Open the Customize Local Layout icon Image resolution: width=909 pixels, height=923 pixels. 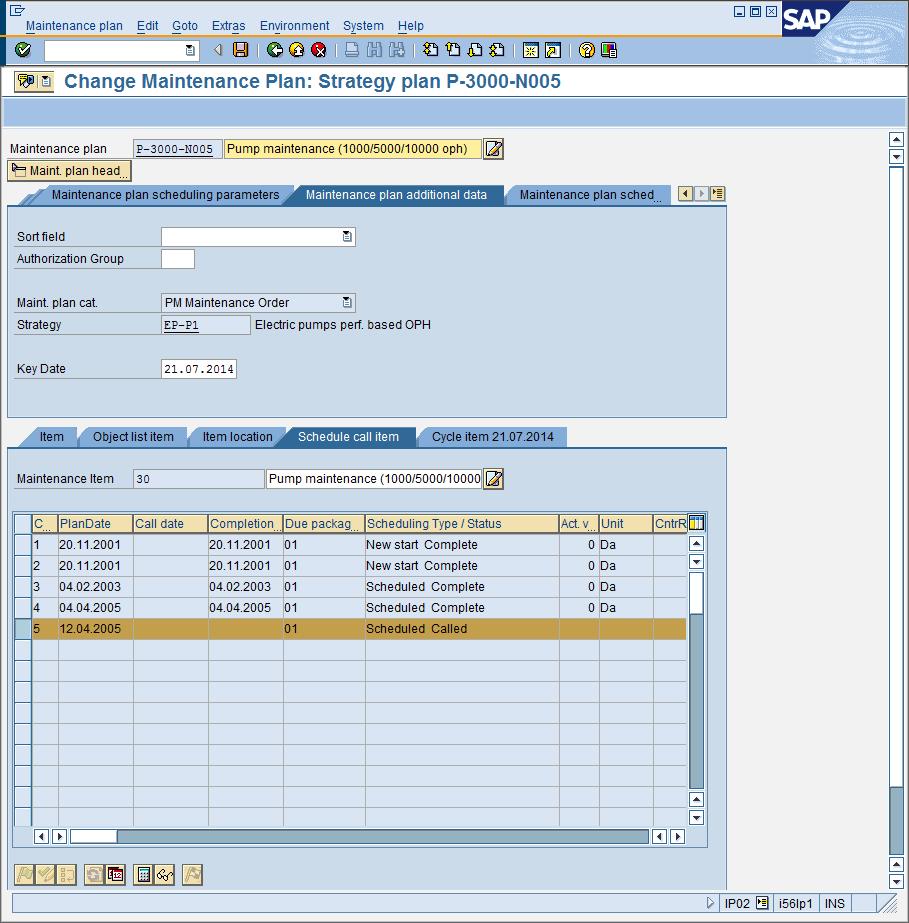tap(609, 50)
